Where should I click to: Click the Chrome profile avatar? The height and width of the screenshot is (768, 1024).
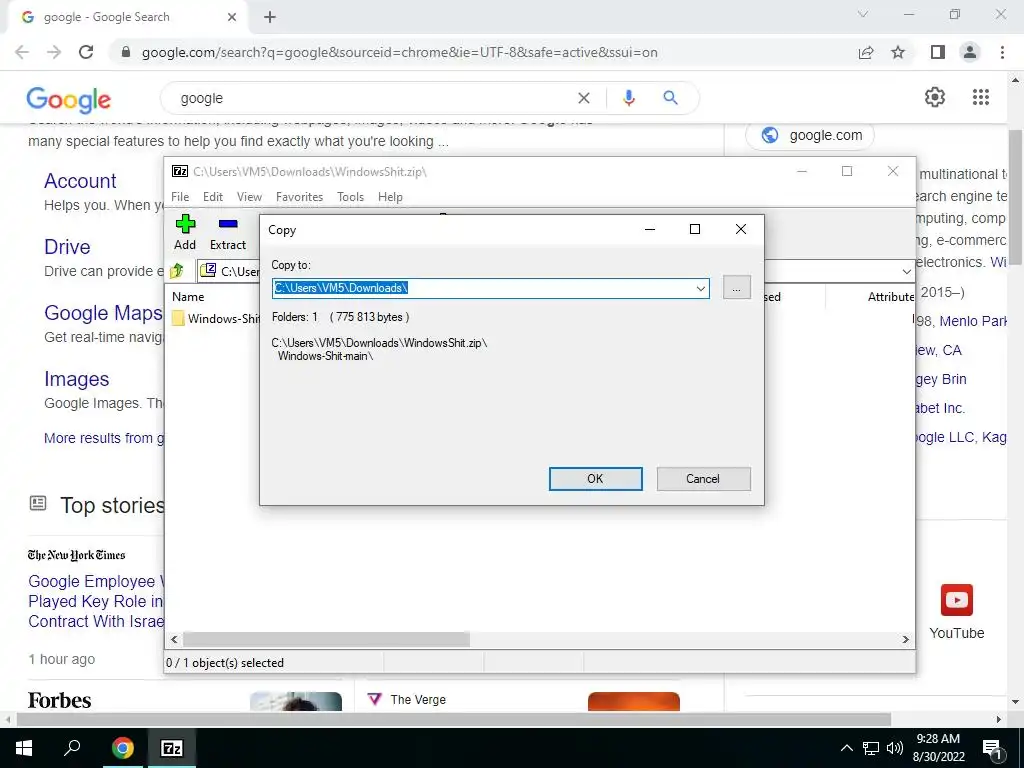coord(970,52)
